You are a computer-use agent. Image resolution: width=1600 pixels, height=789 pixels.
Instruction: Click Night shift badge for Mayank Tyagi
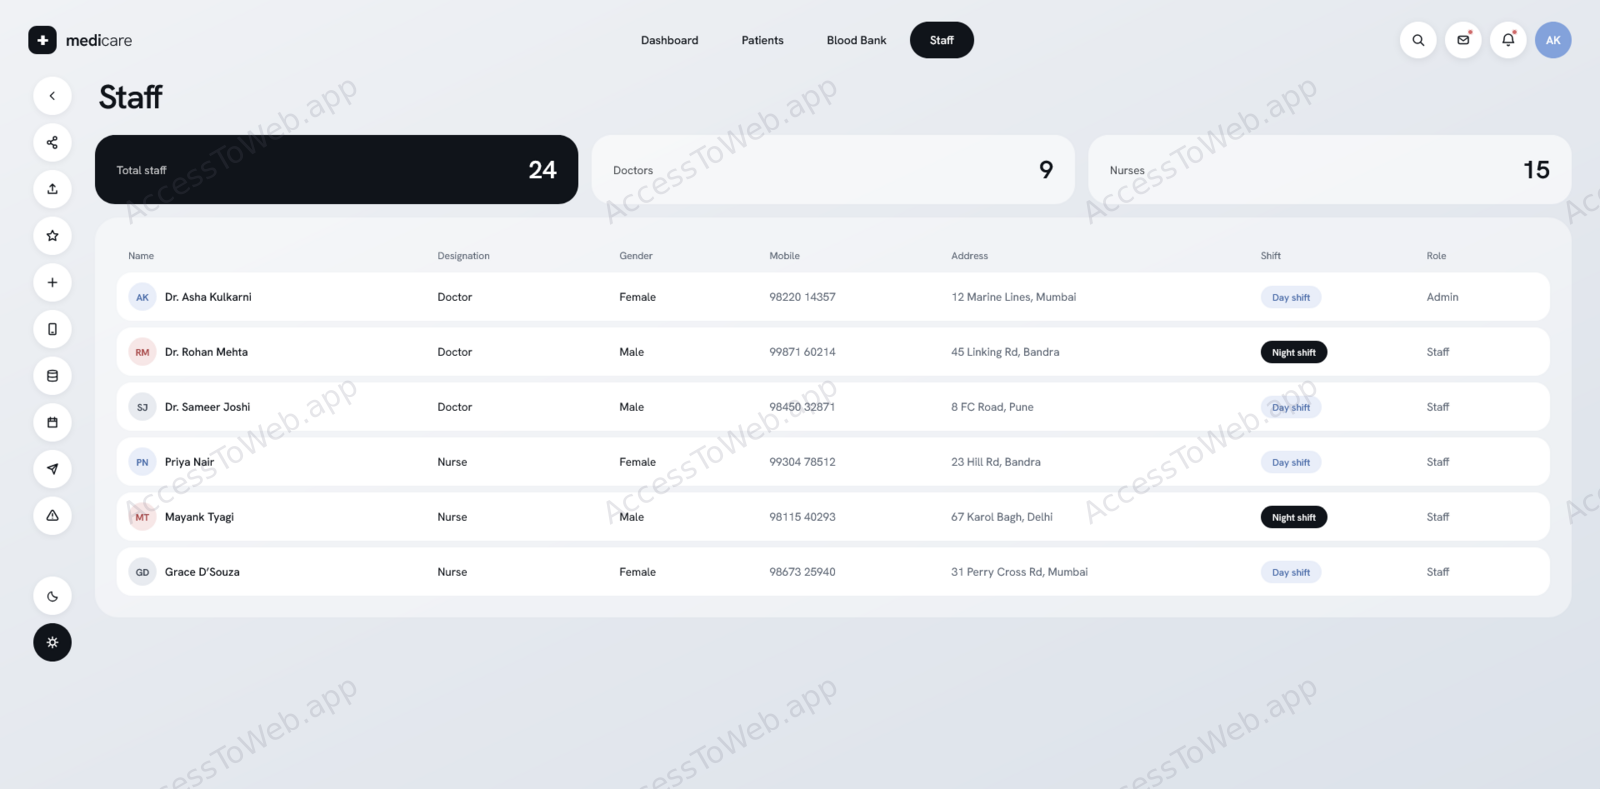click(x=1294, y=517)
